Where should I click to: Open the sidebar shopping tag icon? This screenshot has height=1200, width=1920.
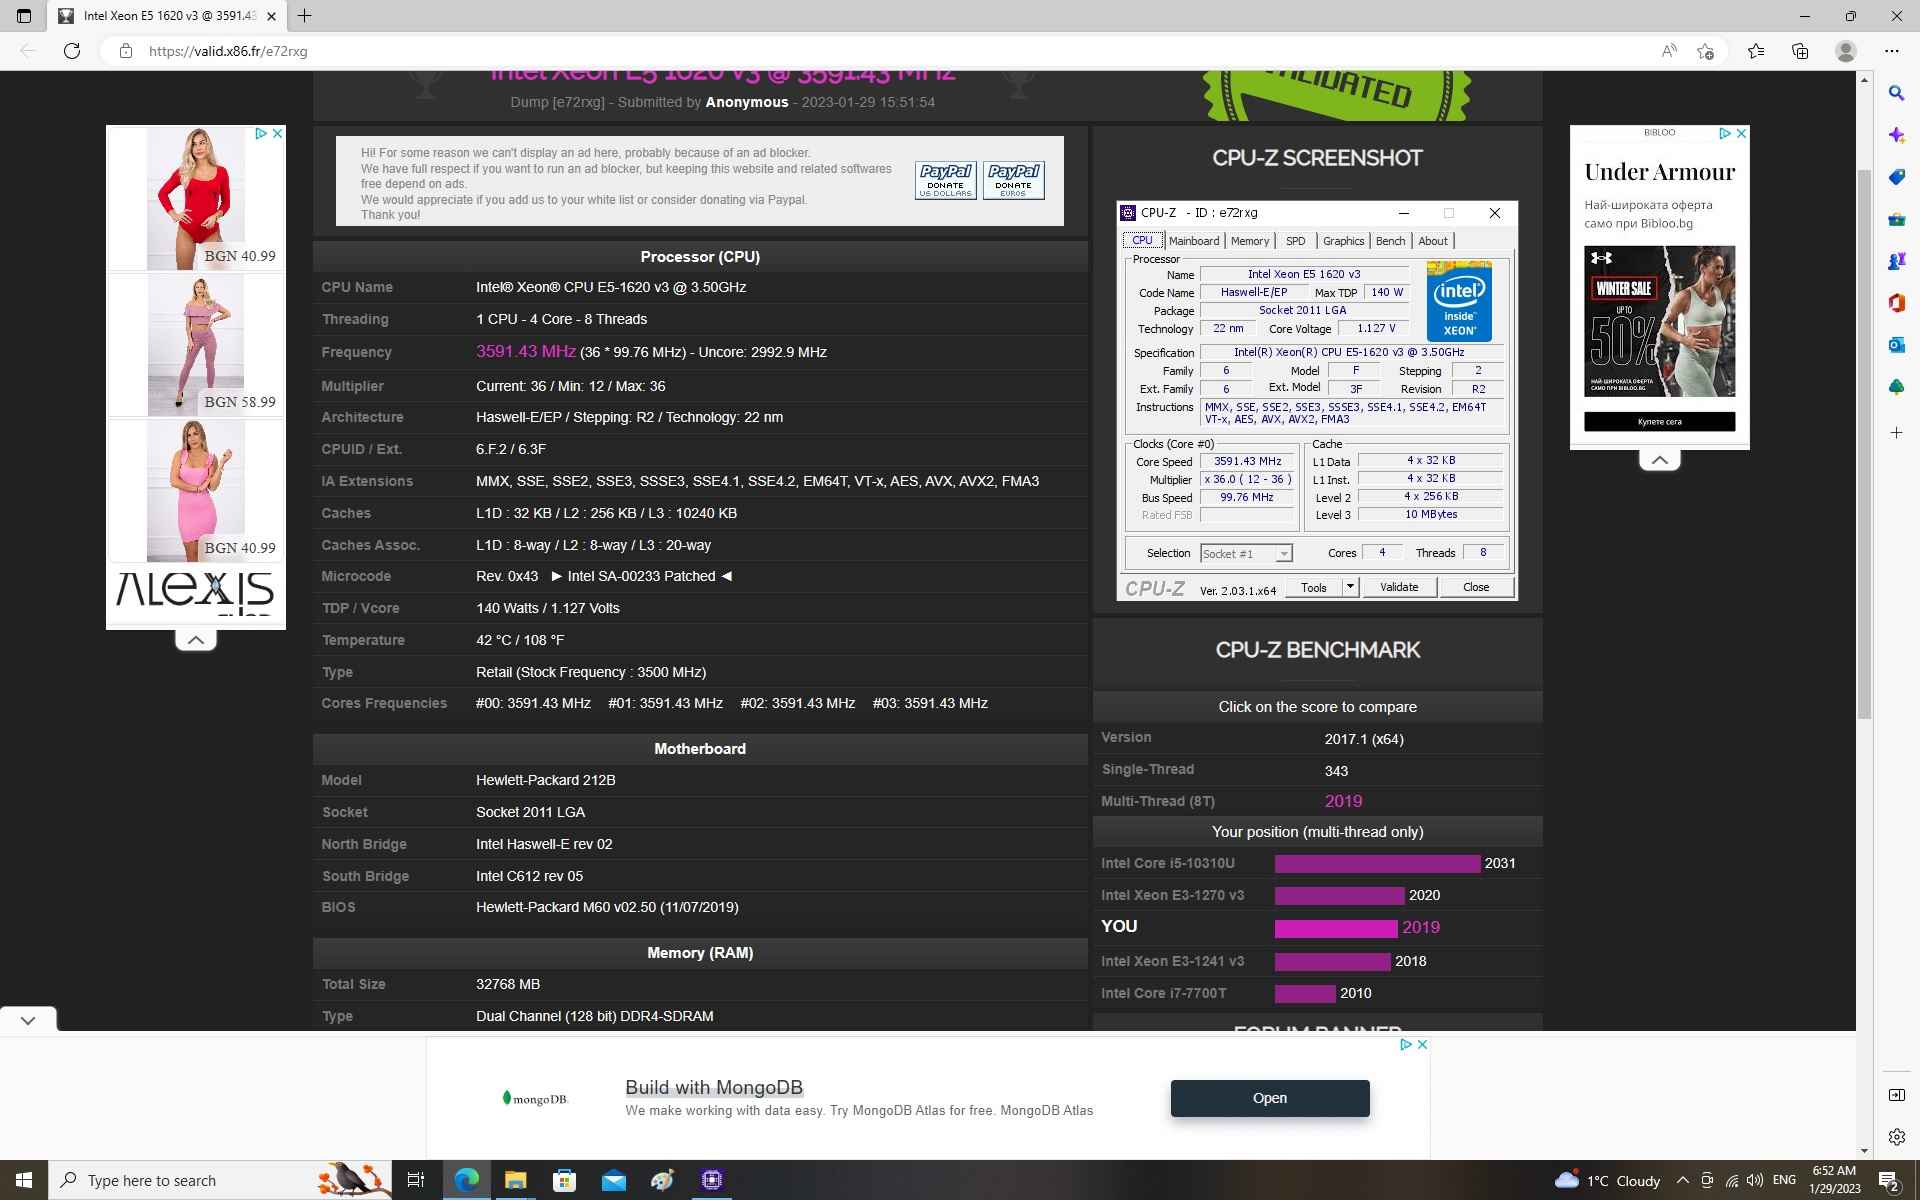pos(1896,177)
